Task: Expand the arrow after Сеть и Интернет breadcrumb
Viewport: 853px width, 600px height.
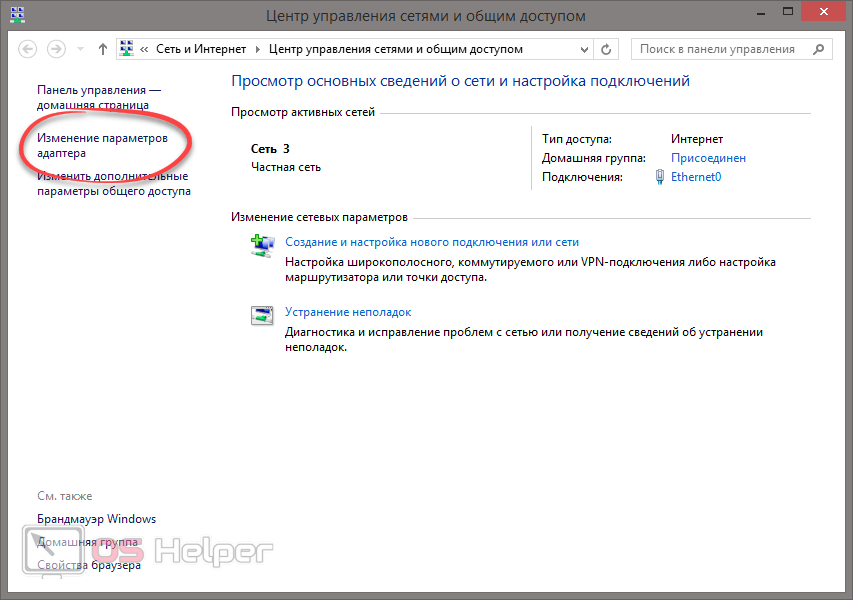Action: (x=258, y=49)
